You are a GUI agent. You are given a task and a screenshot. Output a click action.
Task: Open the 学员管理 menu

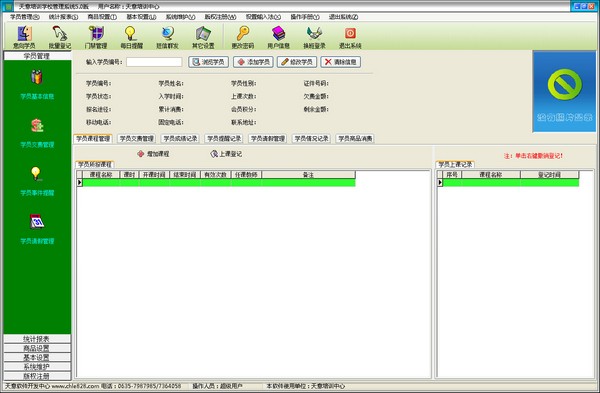point(24,17)
